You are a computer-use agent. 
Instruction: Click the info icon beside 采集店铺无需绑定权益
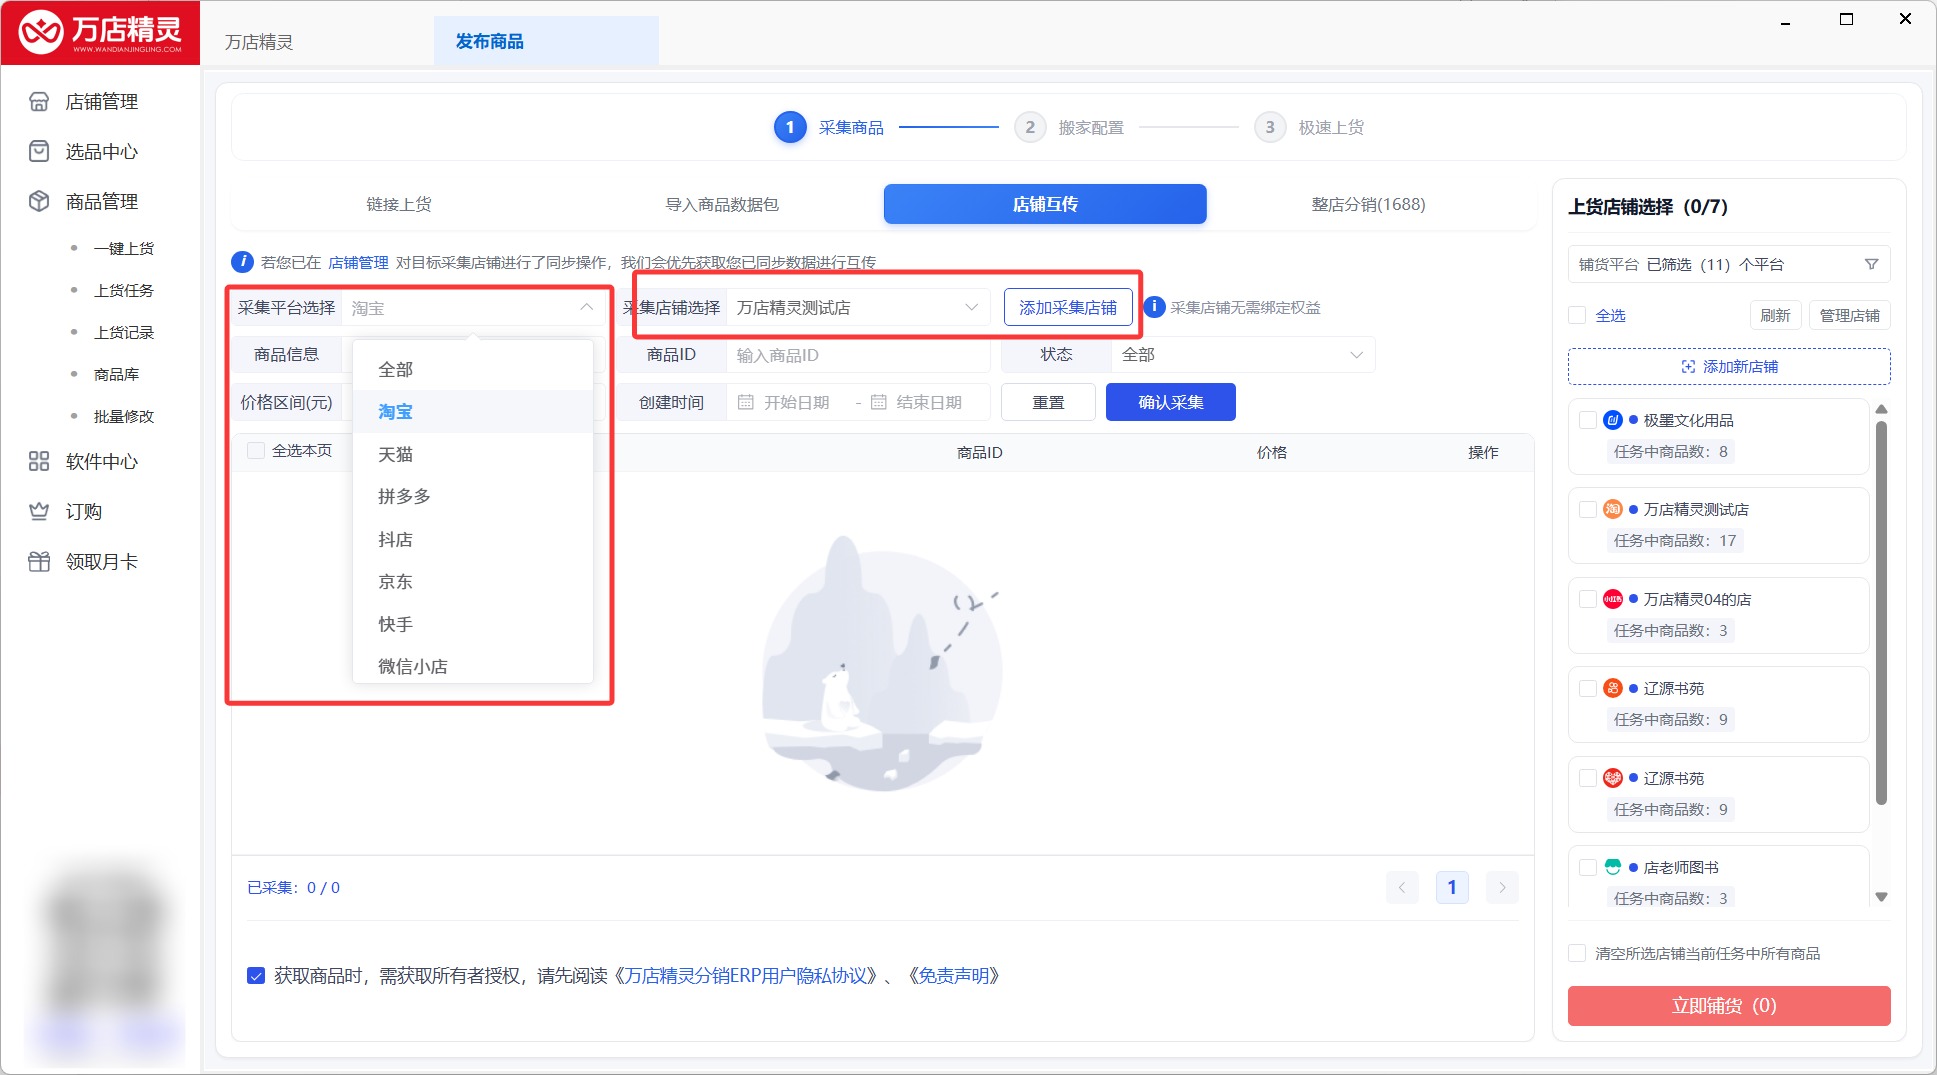(1154, 307)
